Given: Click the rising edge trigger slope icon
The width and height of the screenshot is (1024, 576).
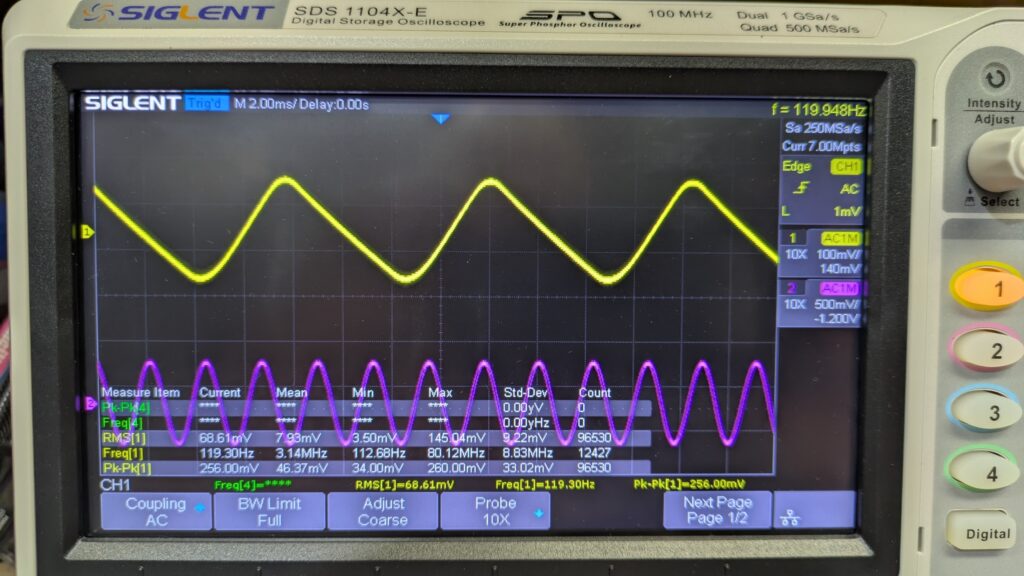Looking at the screenshot, I should pyautogui.click(x=796, y=187).
